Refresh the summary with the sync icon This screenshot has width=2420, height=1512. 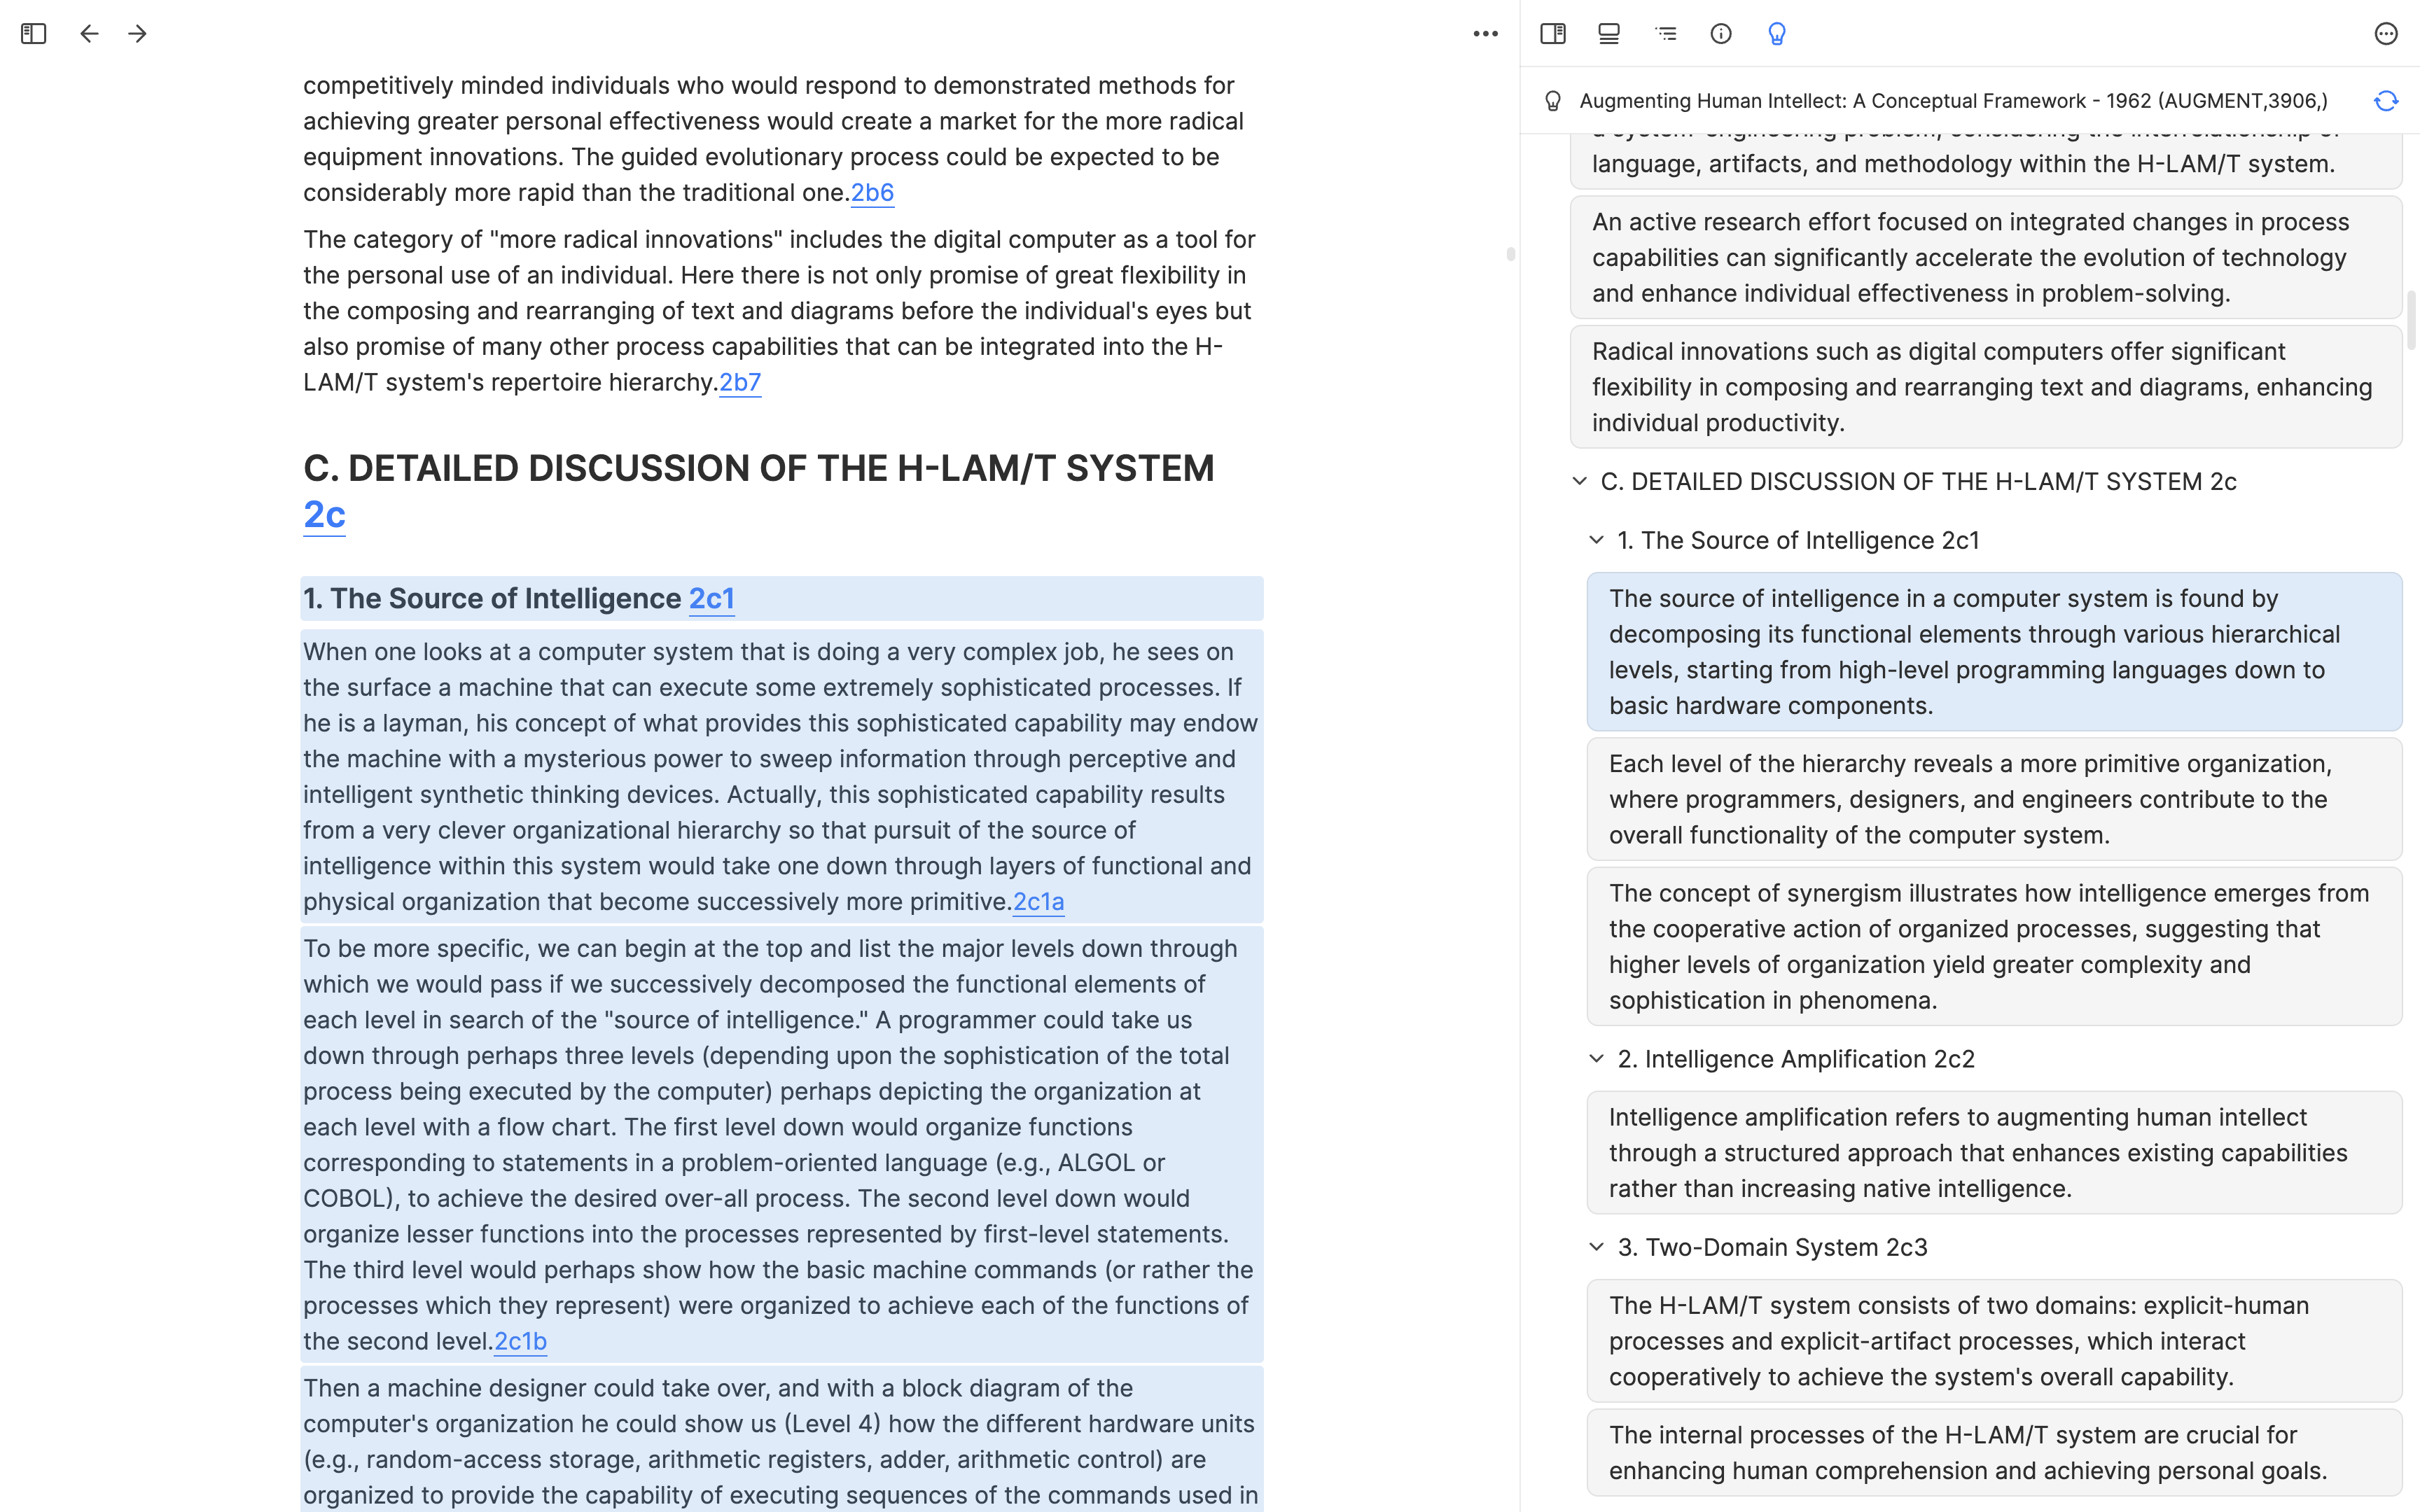tap(2386, 101)
